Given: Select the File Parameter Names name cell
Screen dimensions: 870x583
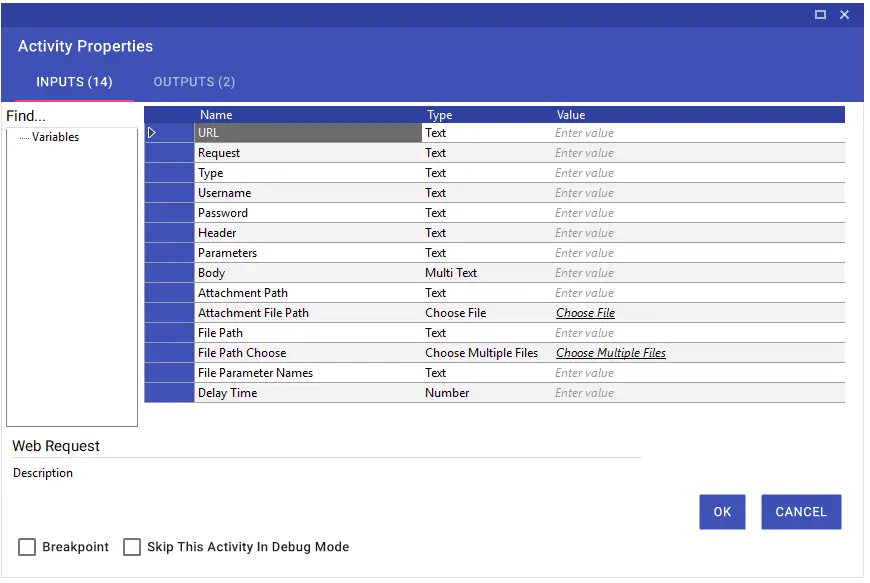Looking at the screenshot, I should pyautogui.click(x=308, y=373).
